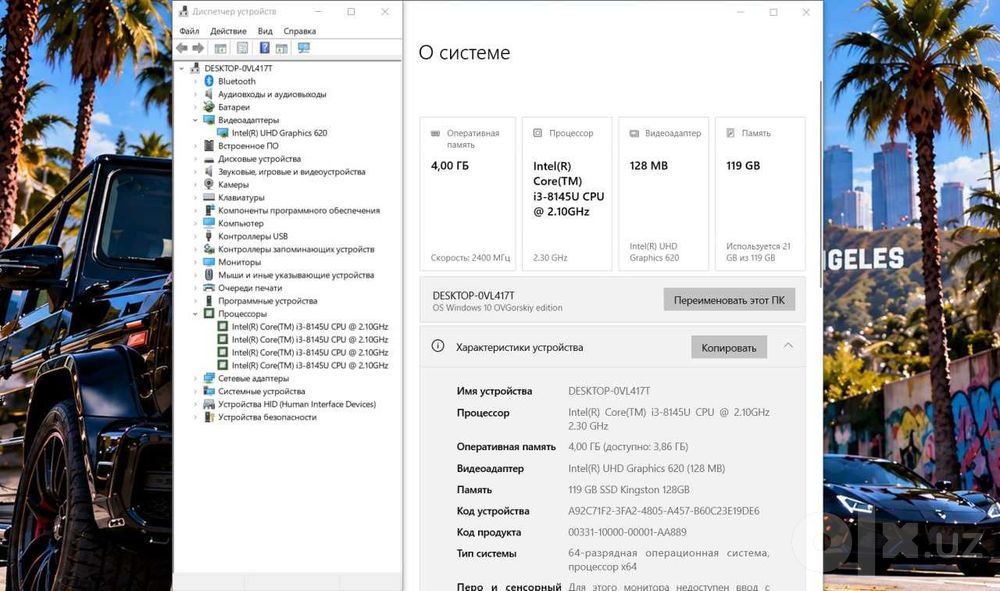This screenshot has height=591, width=1000.
Task: Expand the Контроллеры USB category
Action: 195,236
